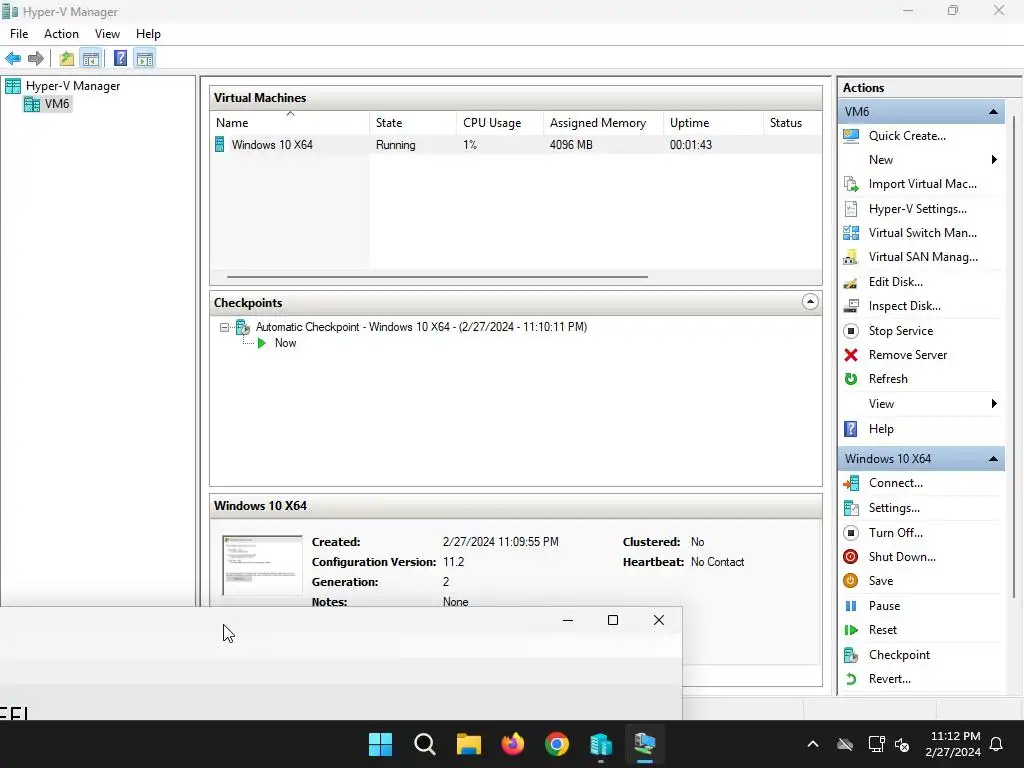Toggle the Show/Hide Console Tree icon
The image size is (1024, 768).
click(91, 59)
